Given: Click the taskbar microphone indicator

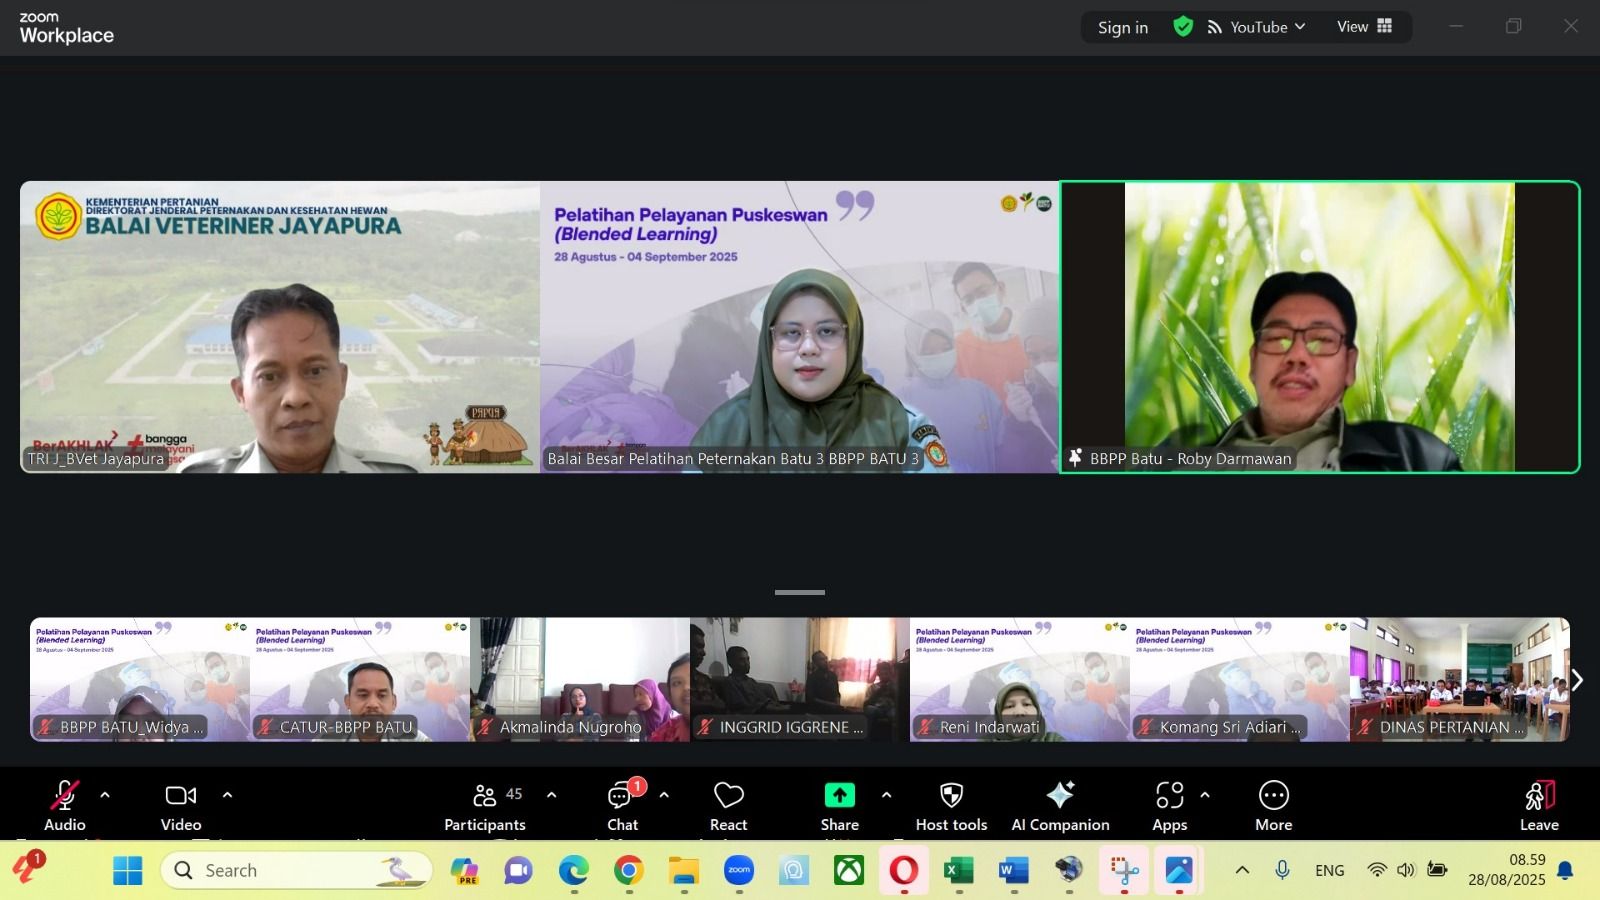Looking at the screenshot, I should [1282, 870].
